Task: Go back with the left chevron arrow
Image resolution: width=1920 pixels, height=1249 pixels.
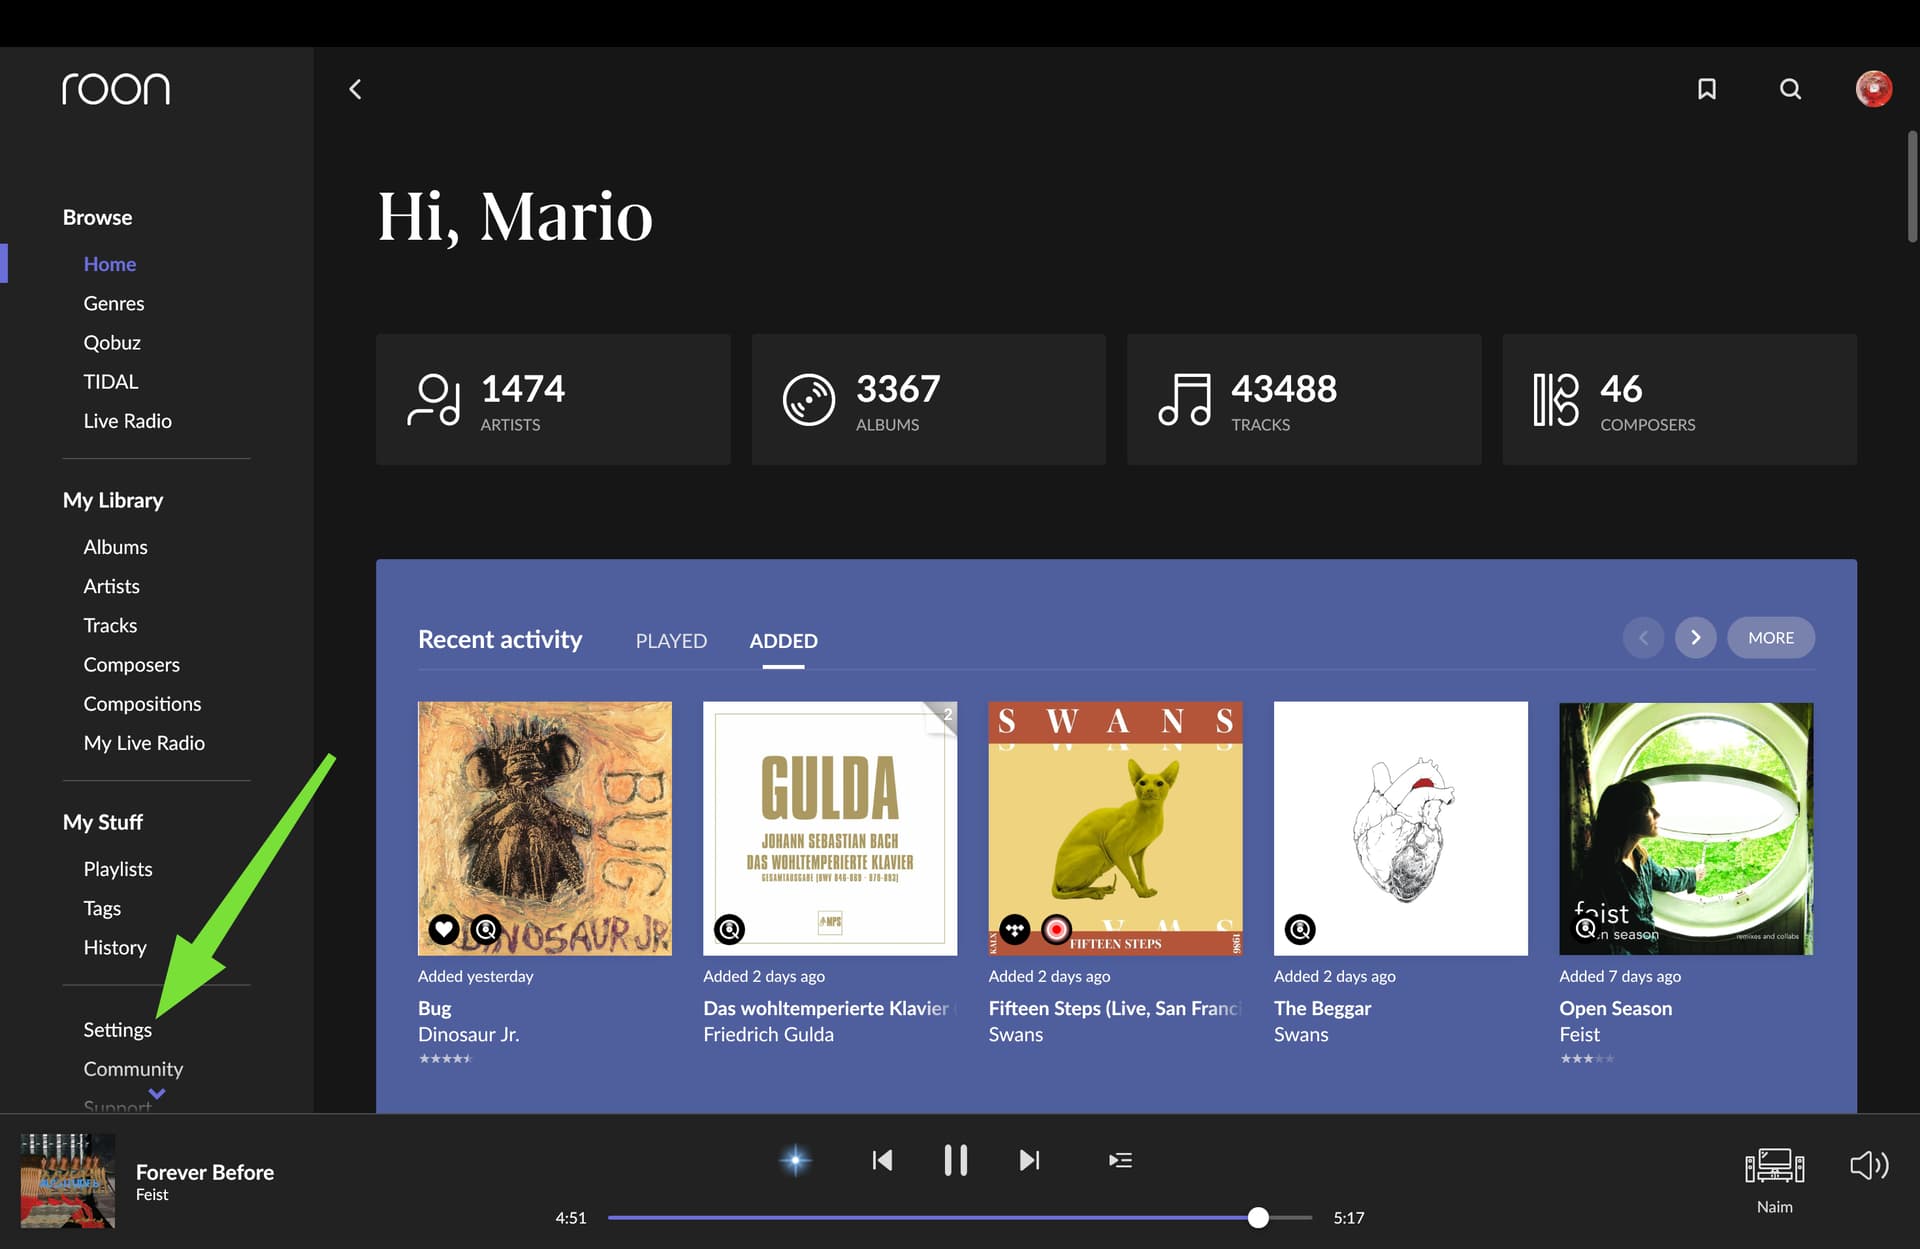Action: pyautogui.click(x=355, y=89)
